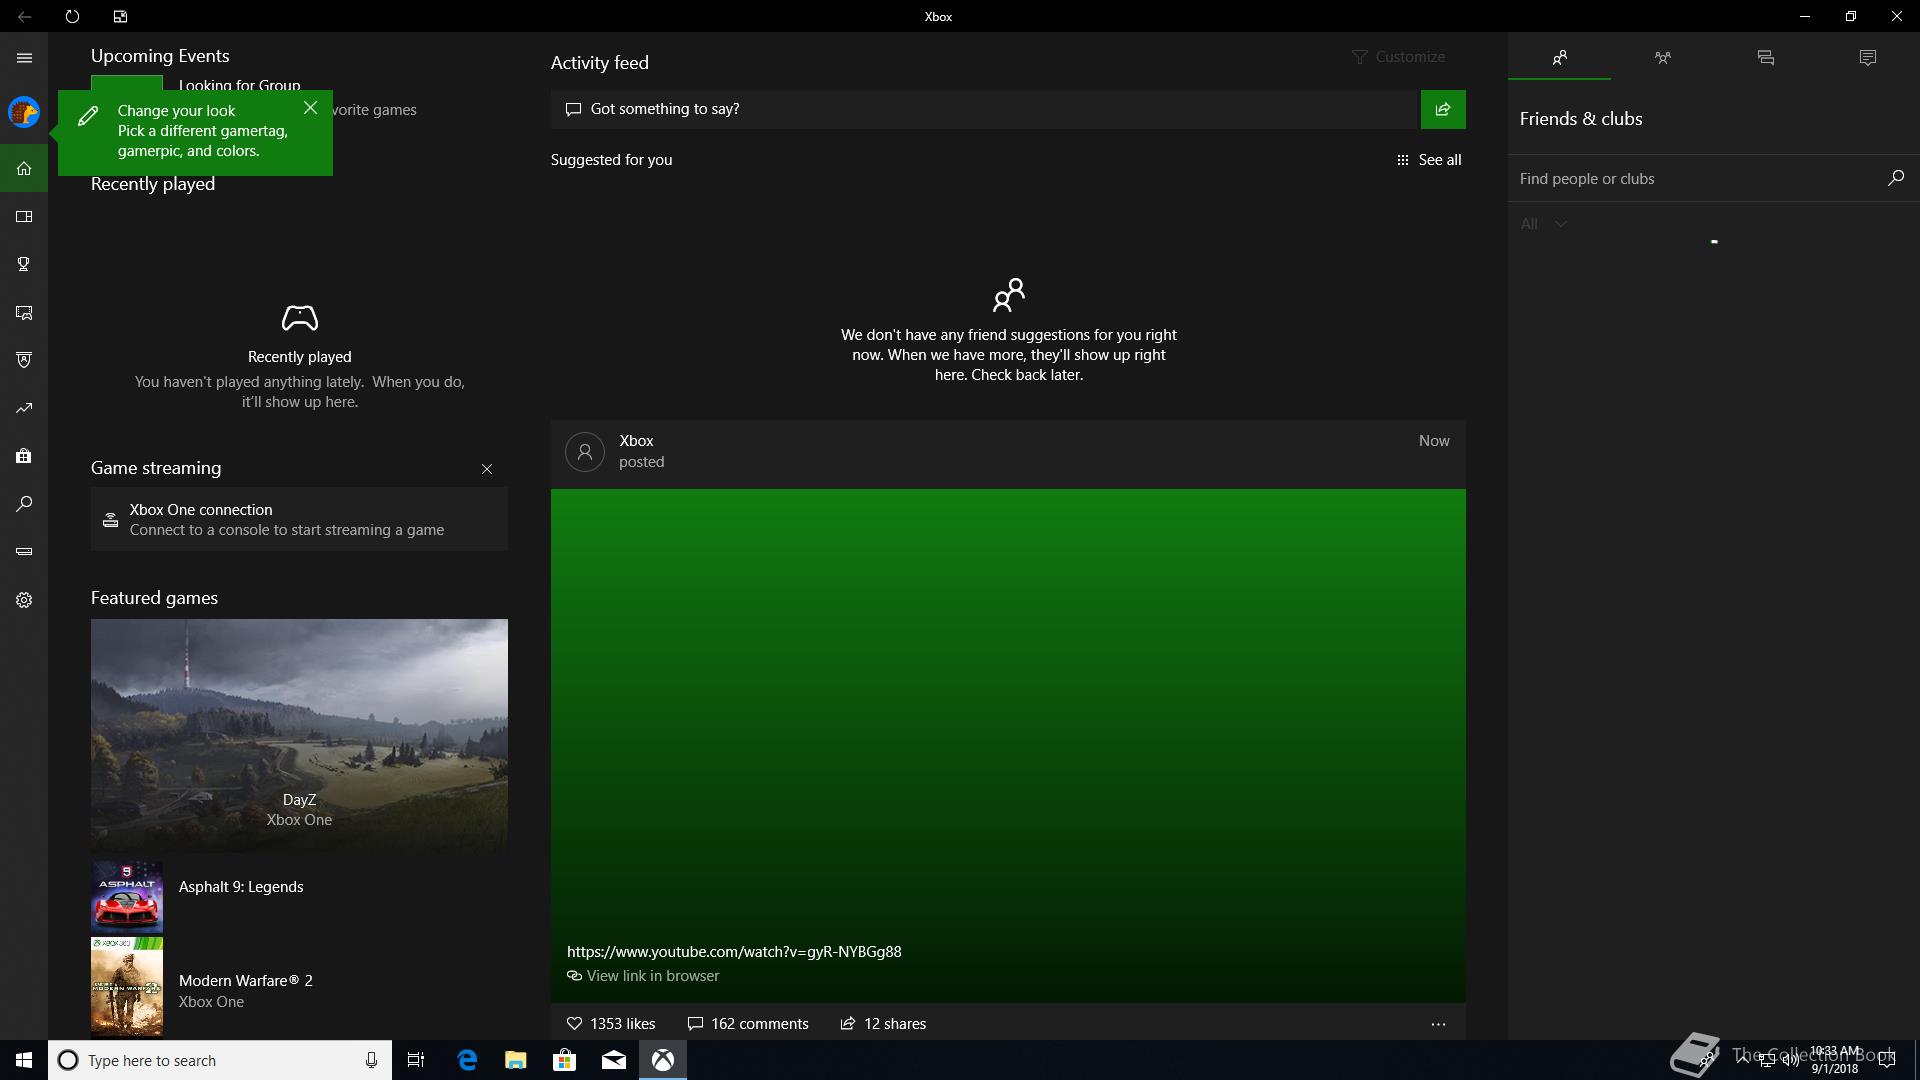Viewport: 1920px width, 1080px height.
Task: Open Settings gear icon in sidebar
Action: click(x=24, y=600)
